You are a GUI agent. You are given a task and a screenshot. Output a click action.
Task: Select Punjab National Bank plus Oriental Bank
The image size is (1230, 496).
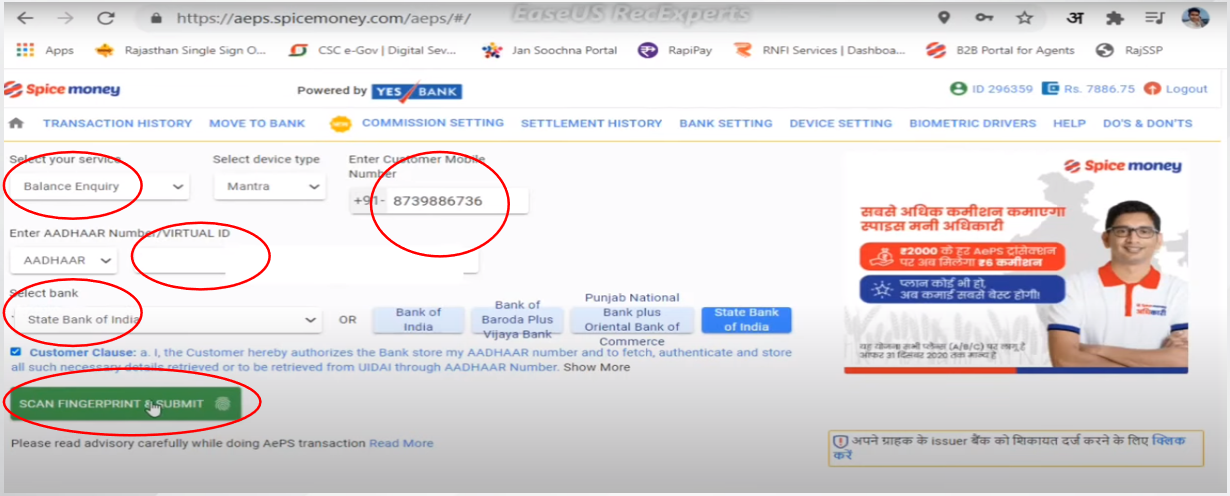click(x=631, y=320)
